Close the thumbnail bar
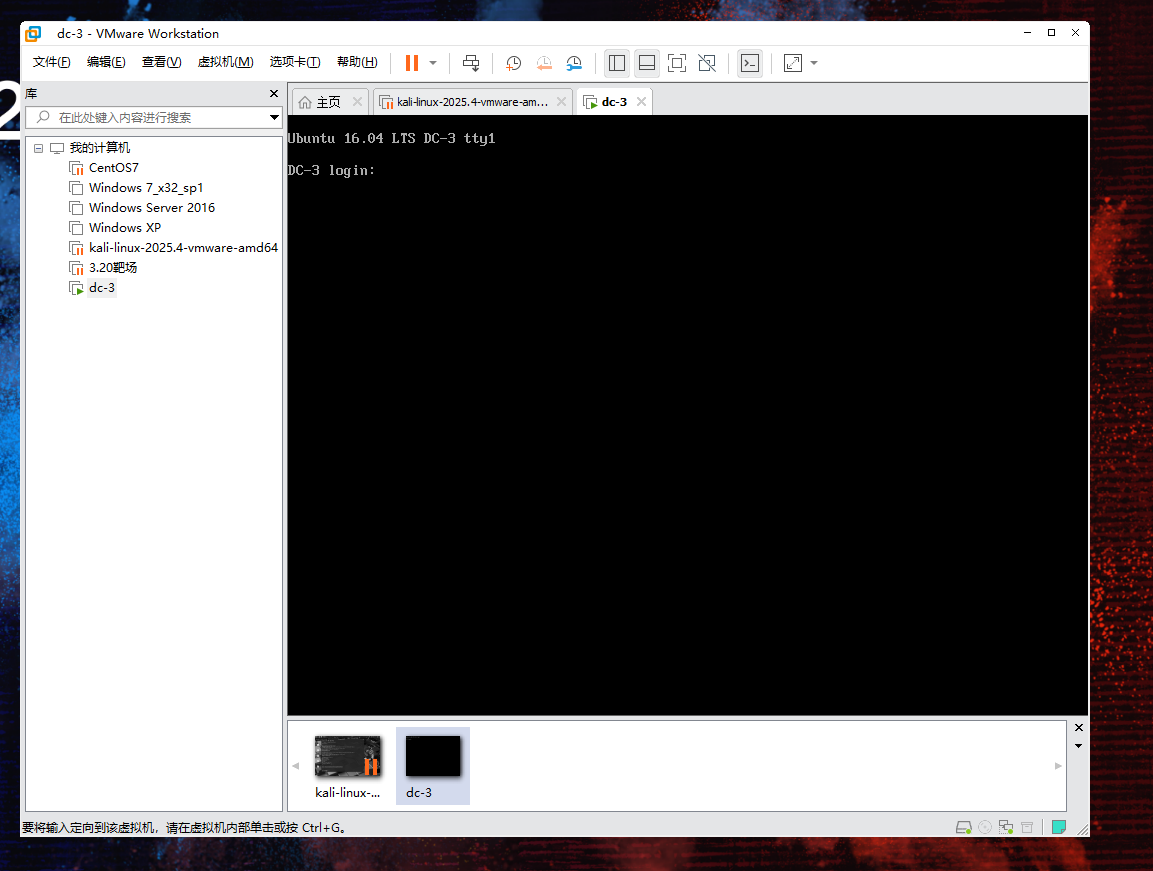 tap(1079, 728)
